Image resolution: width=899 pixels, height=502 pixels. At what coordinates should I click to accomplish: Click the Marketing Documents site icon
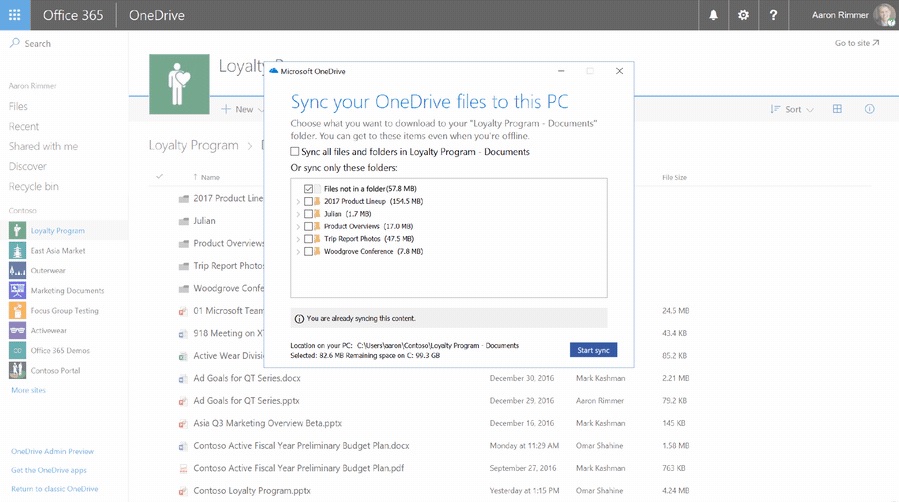(17, 291)
